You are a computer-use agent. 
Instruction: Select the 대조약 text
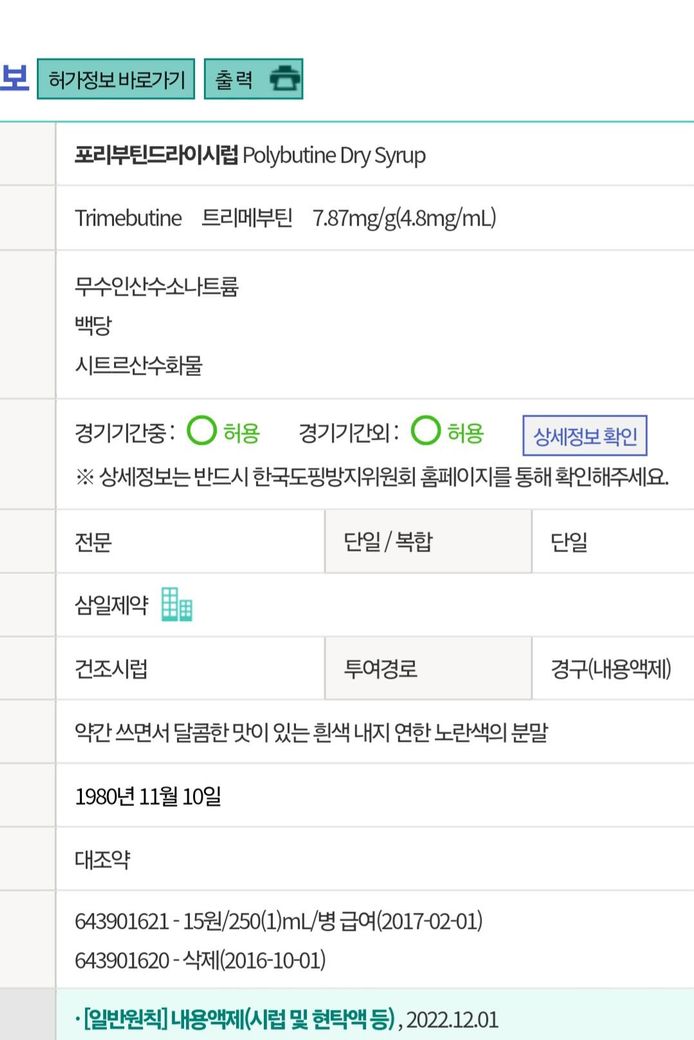[102, 859]
